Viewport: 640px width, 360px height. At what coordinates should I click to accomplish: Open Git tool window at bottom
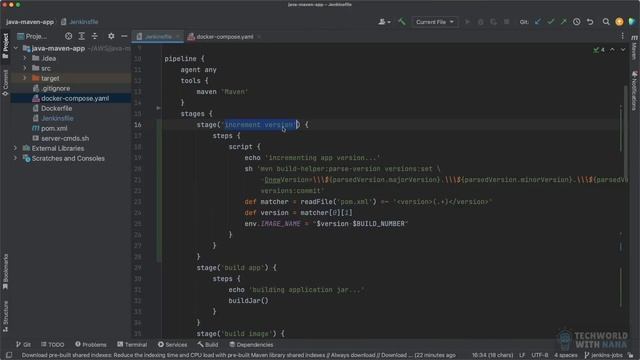pos(23,344)
